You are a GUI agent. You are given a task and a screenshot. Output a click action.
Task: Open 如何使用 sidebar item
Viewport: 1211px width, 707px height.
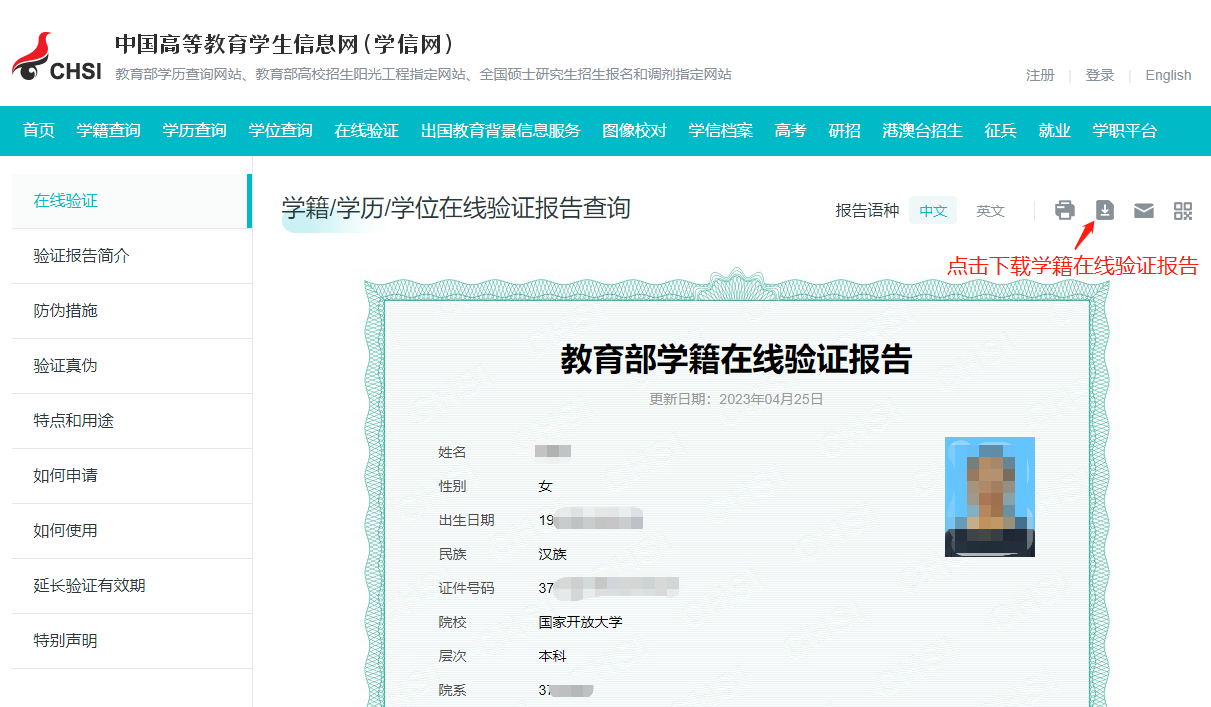click(x=130, y=531)
